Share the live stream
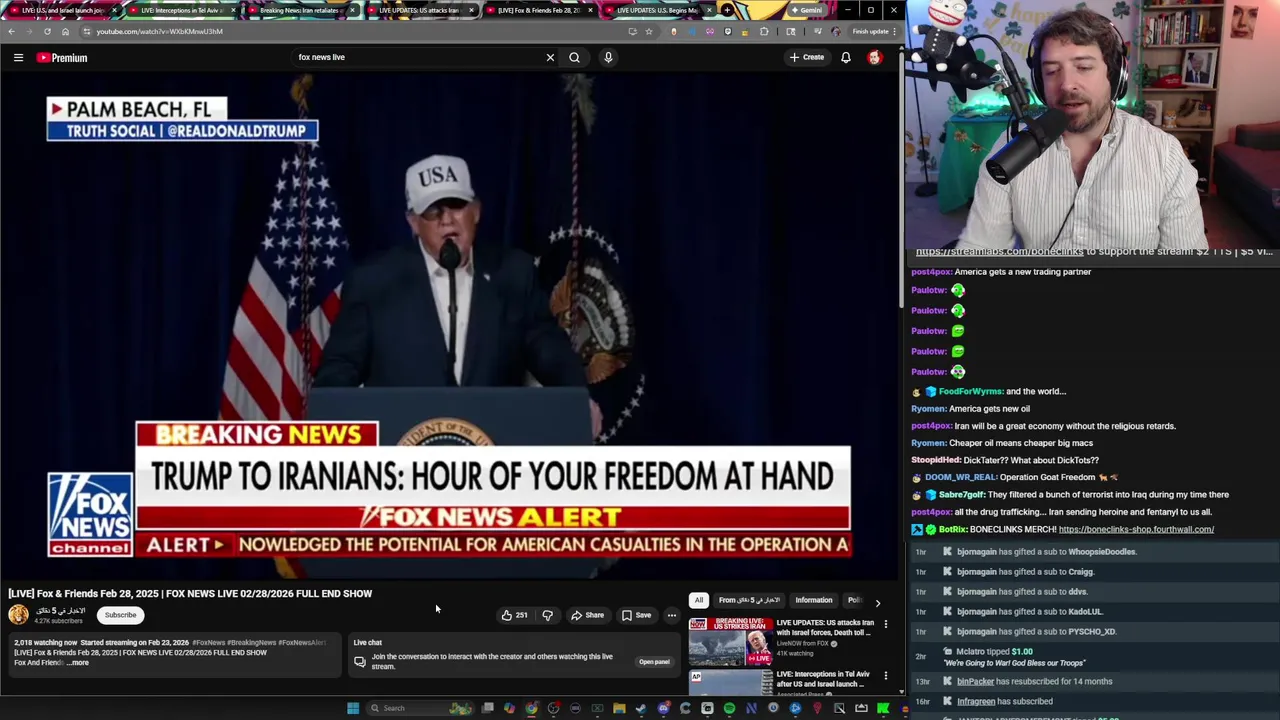Viewport: 1280px width, 720px height. (x=588, y=615)
